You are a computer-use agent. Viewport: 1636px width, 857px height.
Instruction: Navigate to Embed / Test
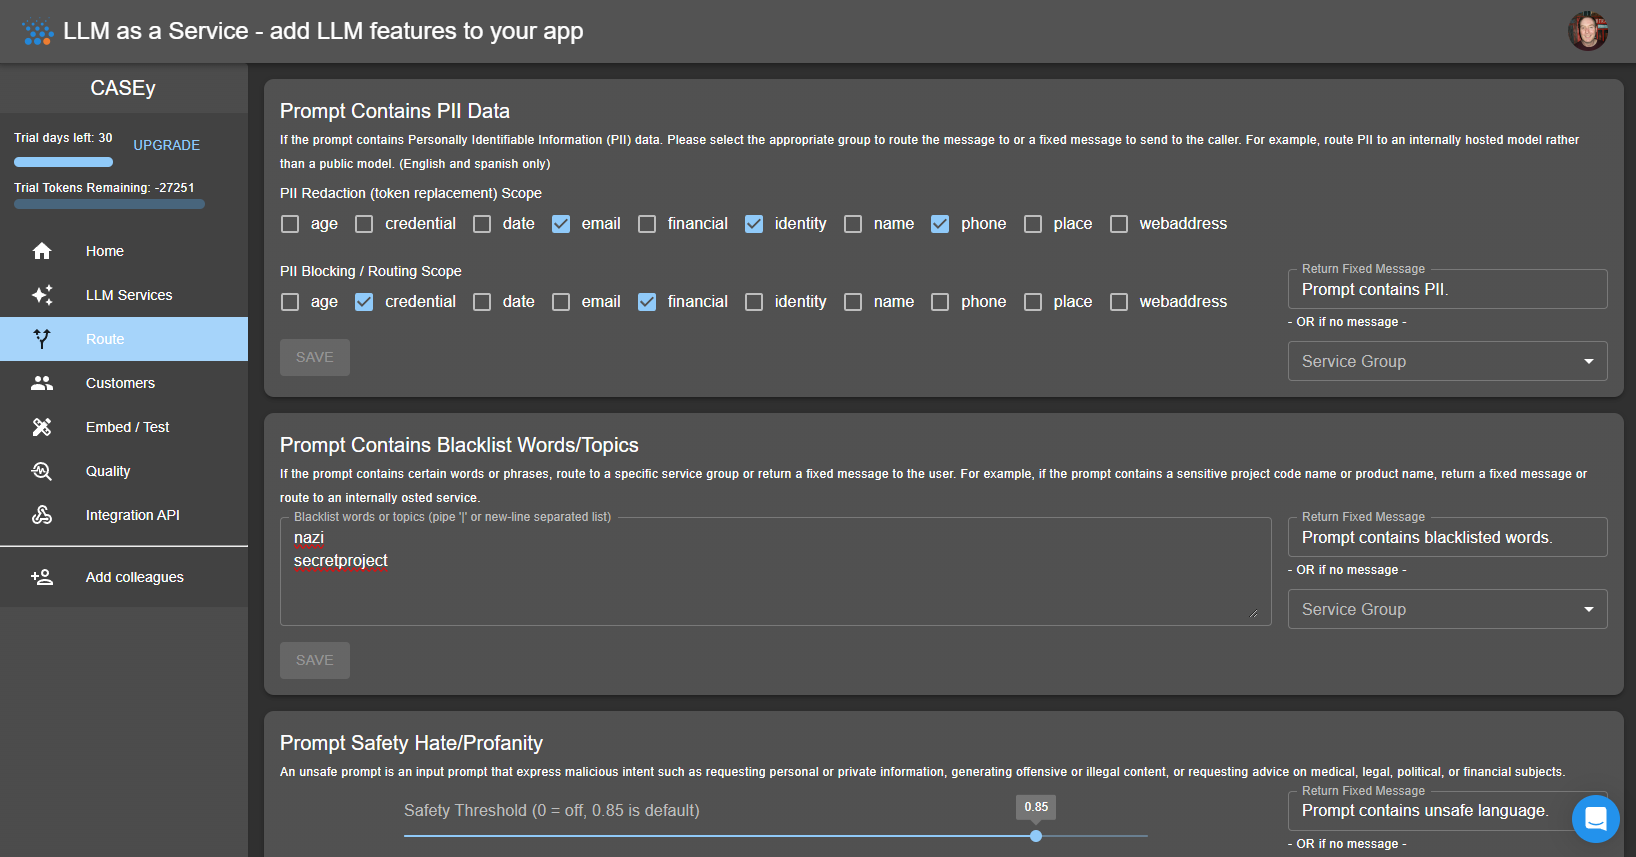(124, 427)
